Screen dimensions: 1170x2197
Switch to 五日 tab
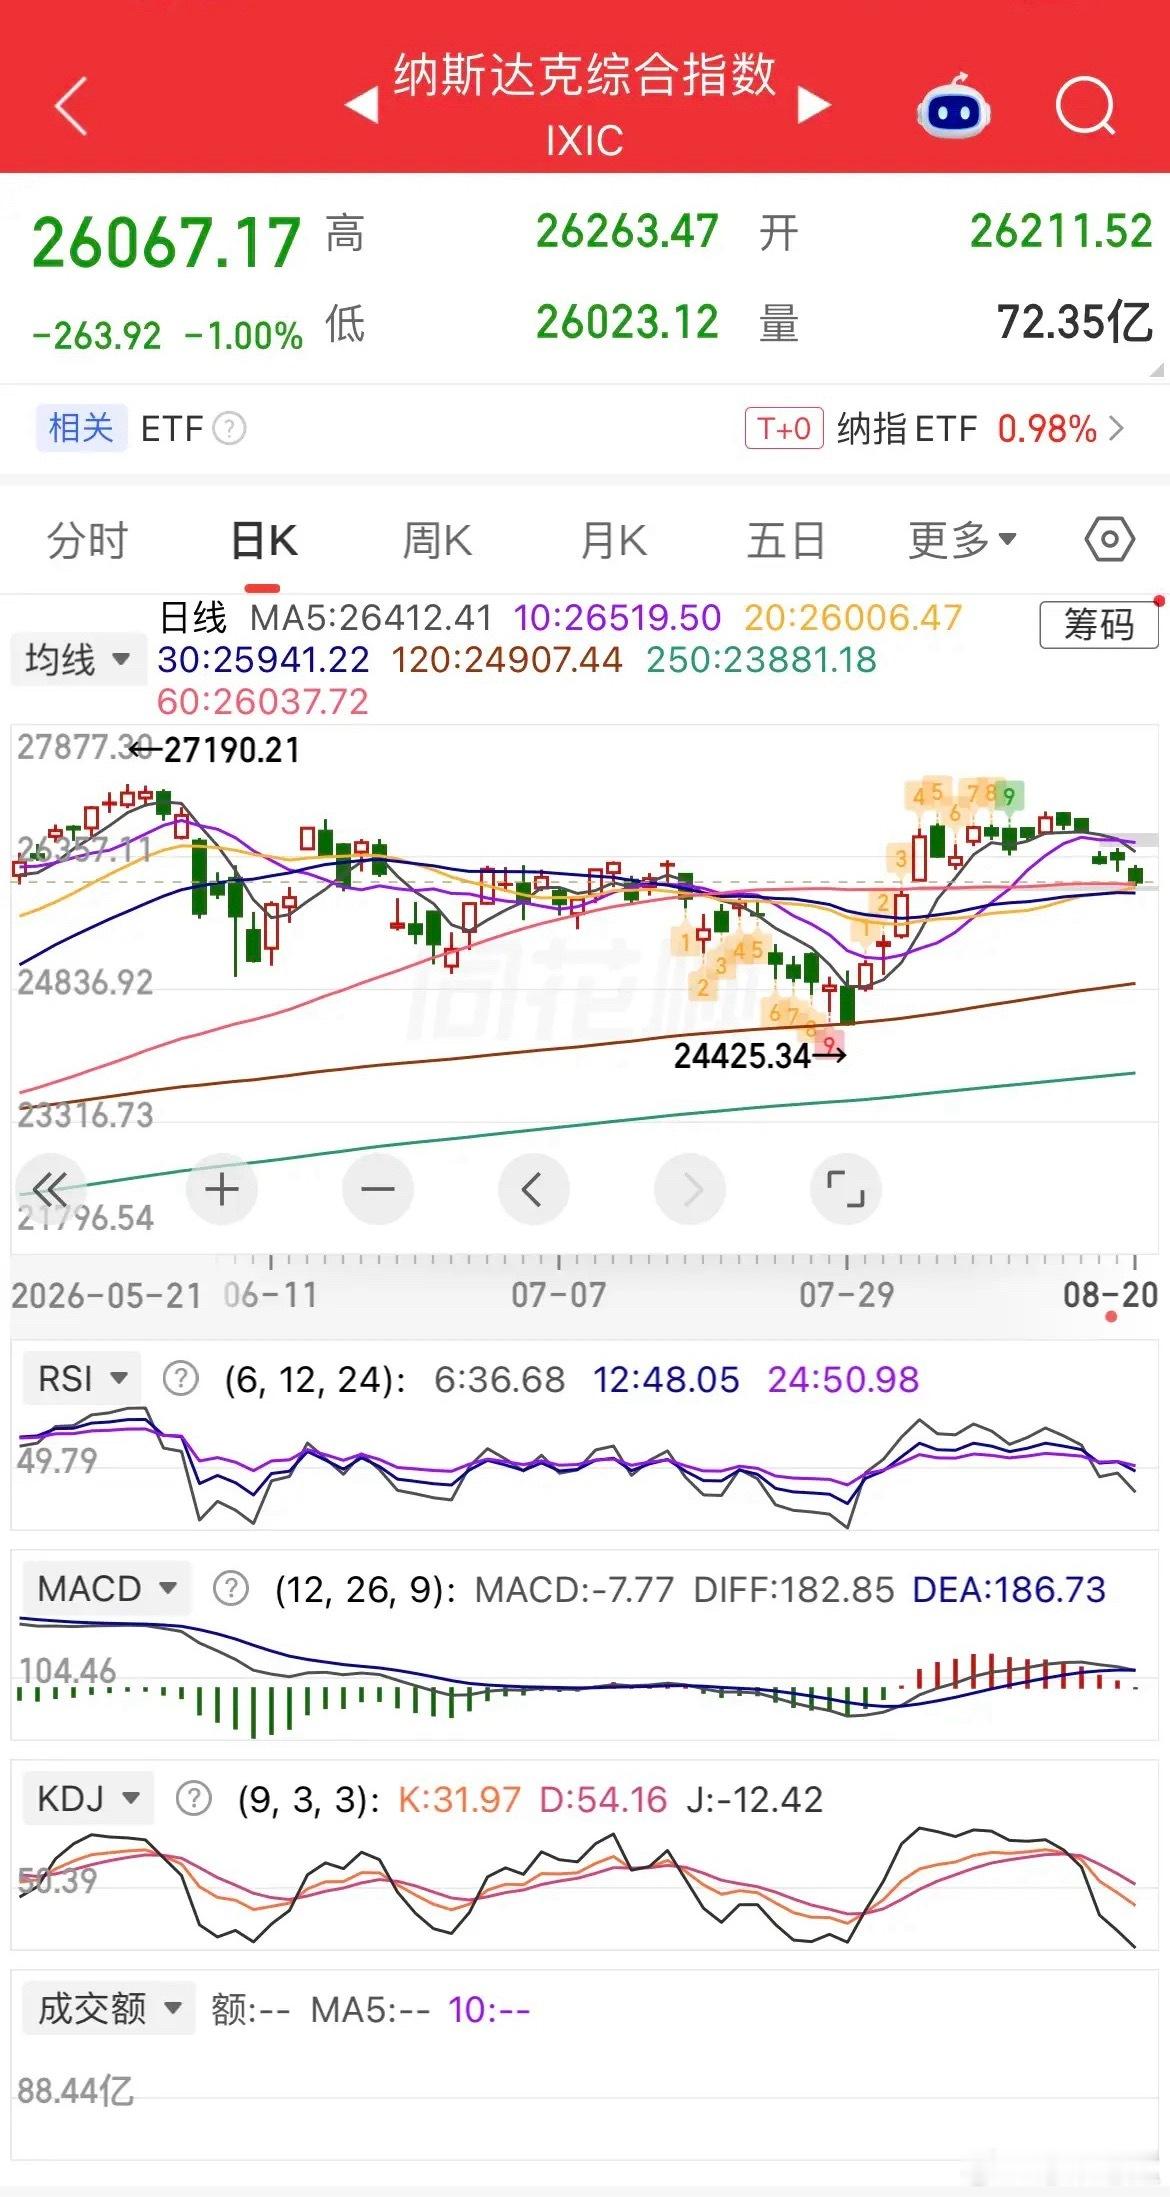(786, 541)
